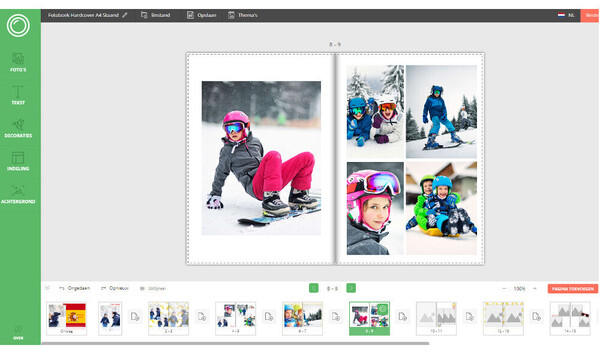Undo with Ongedaan
This screenshot has width=600, height=360.
tap(75, 288)
